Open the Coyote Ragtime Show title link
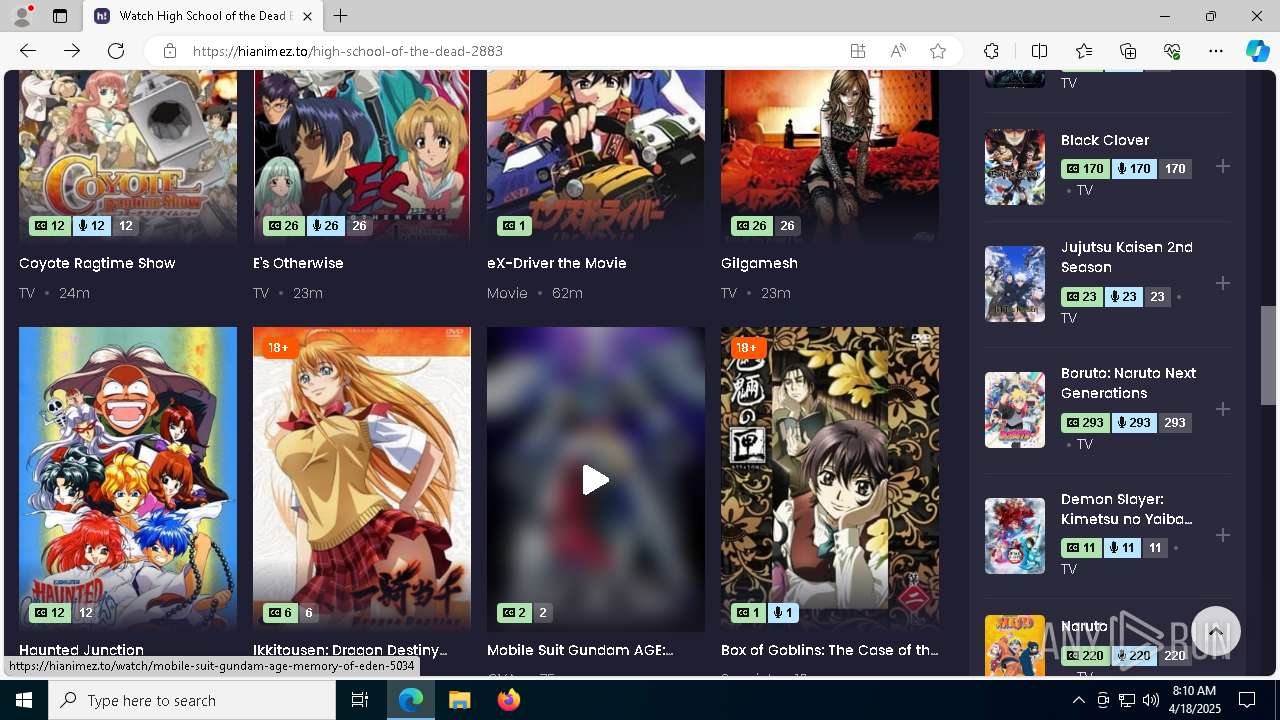 coord(97,263)
